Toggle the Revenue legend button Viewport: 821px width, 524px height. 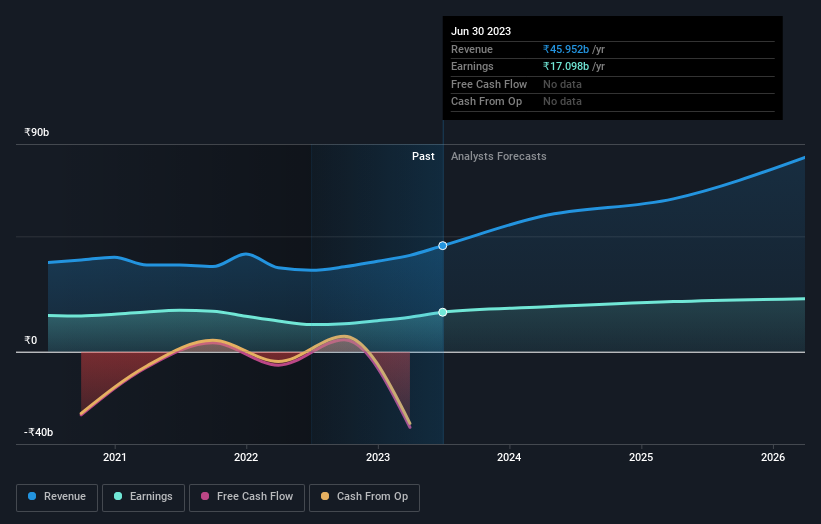[x=57, y=497]
